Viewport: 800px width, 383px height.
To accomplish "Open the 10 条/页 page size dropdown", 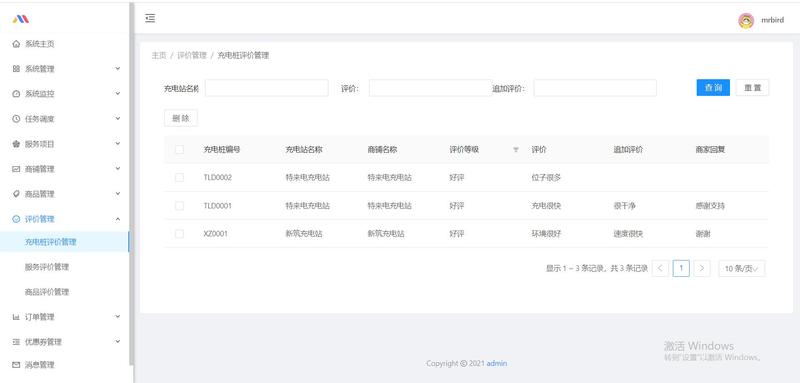I will click(x=741, y=268).
